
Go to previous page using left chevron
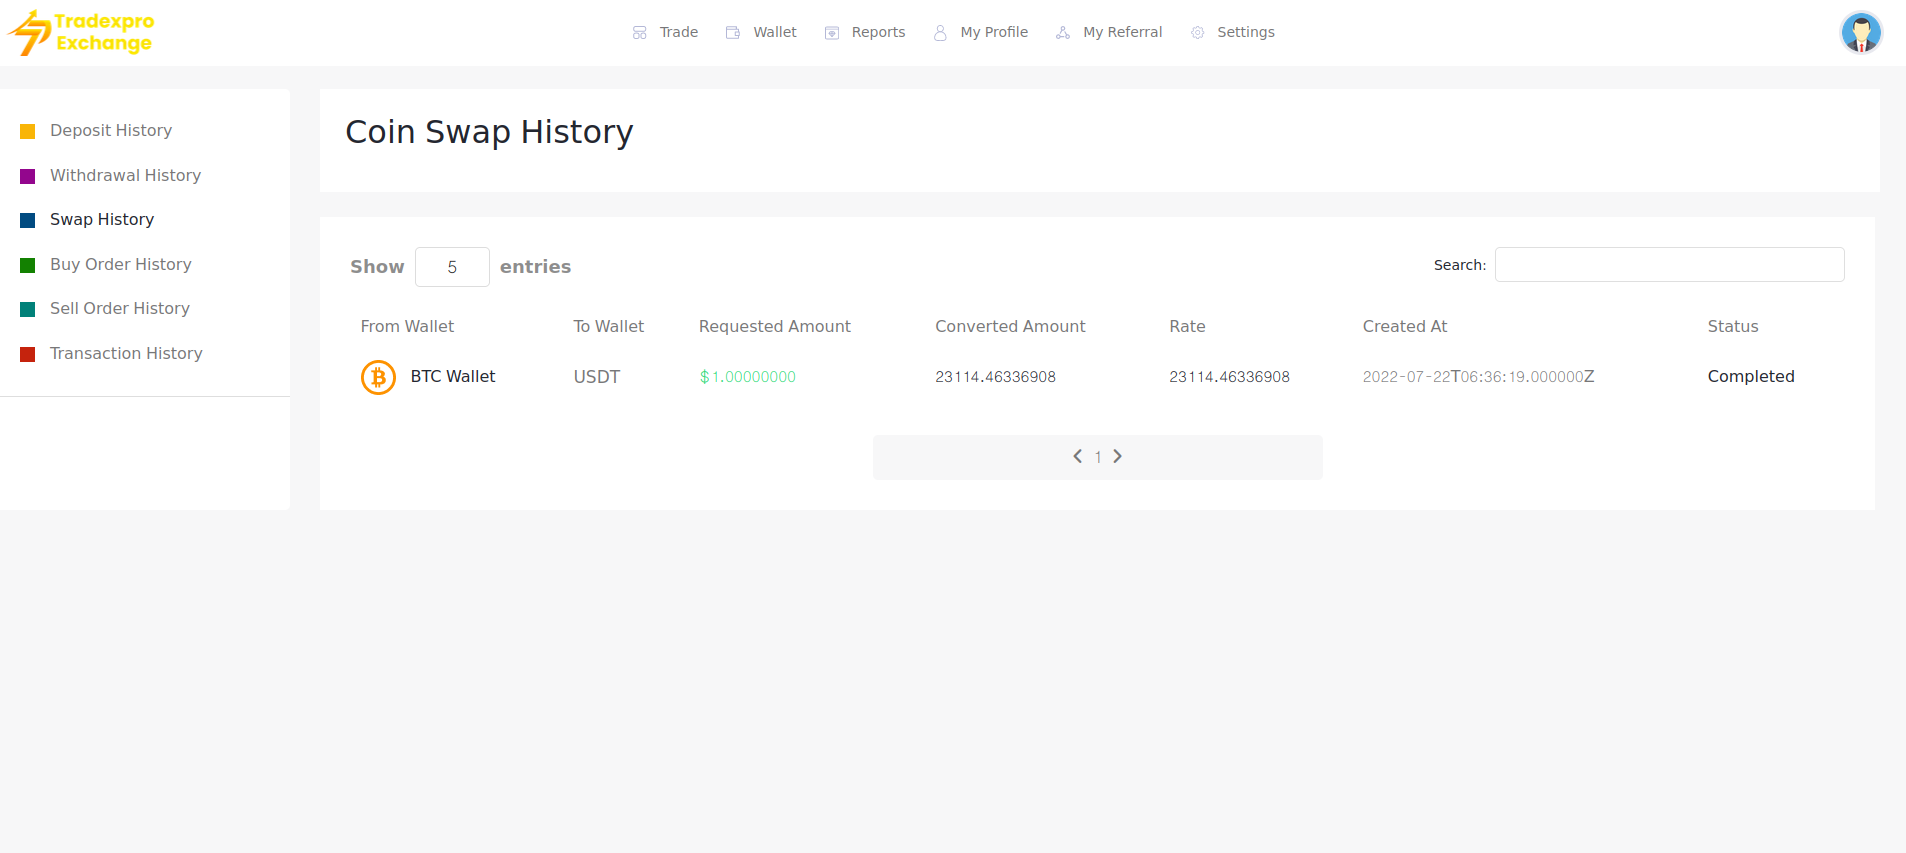(x=1077, y=456)
